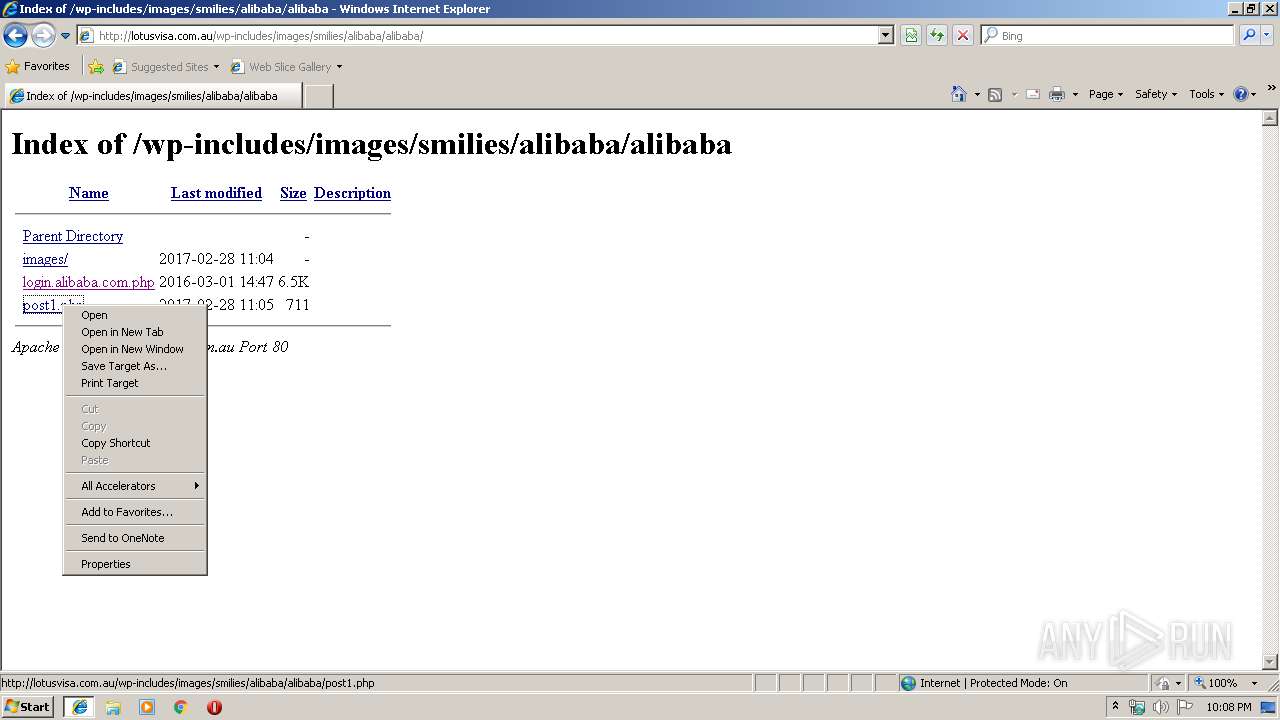The width and height of the screenshot is (1280, 720).
Task: Open the Chrome taskbar icon
Action: click(181, 707)
